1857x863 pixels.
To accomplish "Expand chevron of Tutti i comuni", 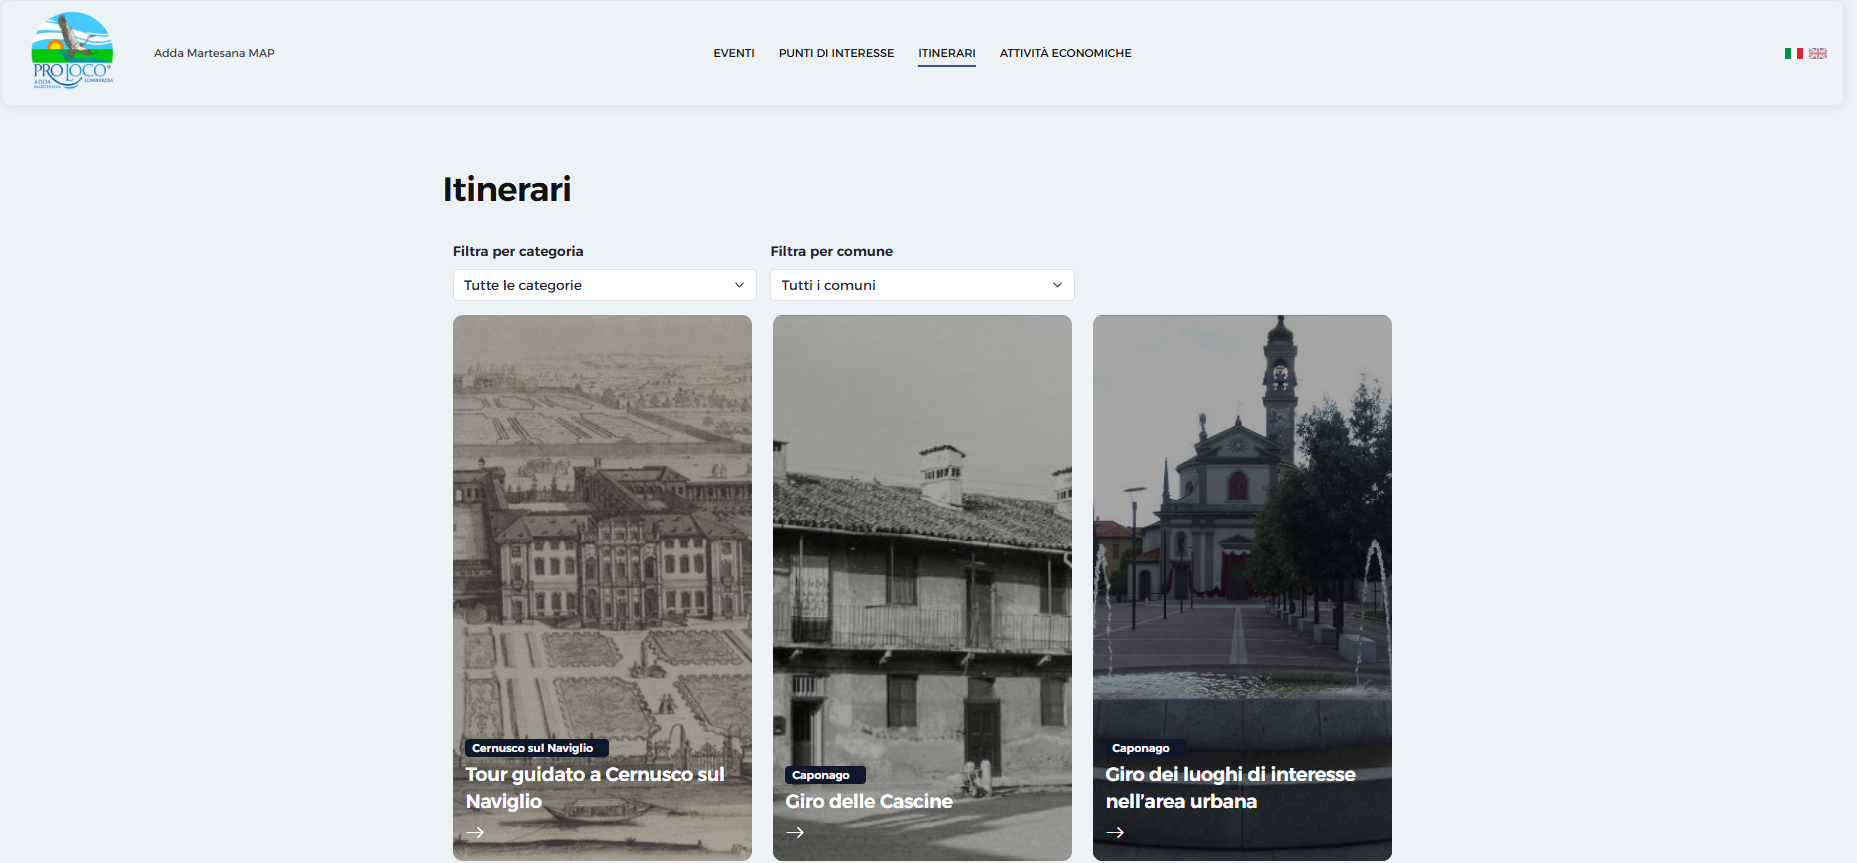I will [1057, 285].
